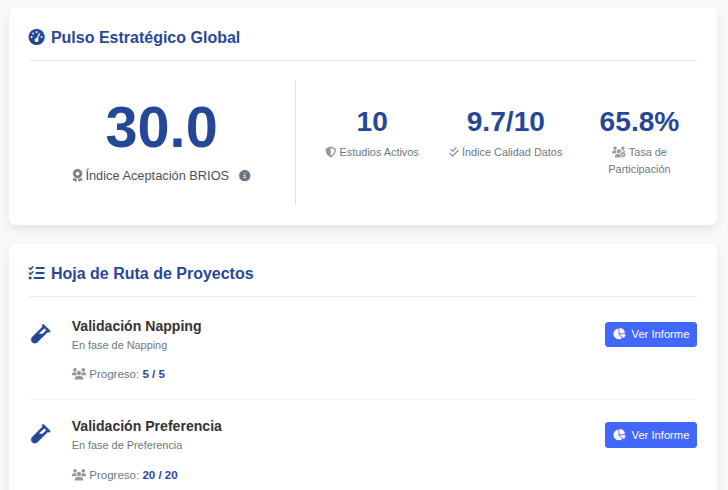Click the 30.0 acceptance index value
The image size is (728, 490).
[161, 127]
